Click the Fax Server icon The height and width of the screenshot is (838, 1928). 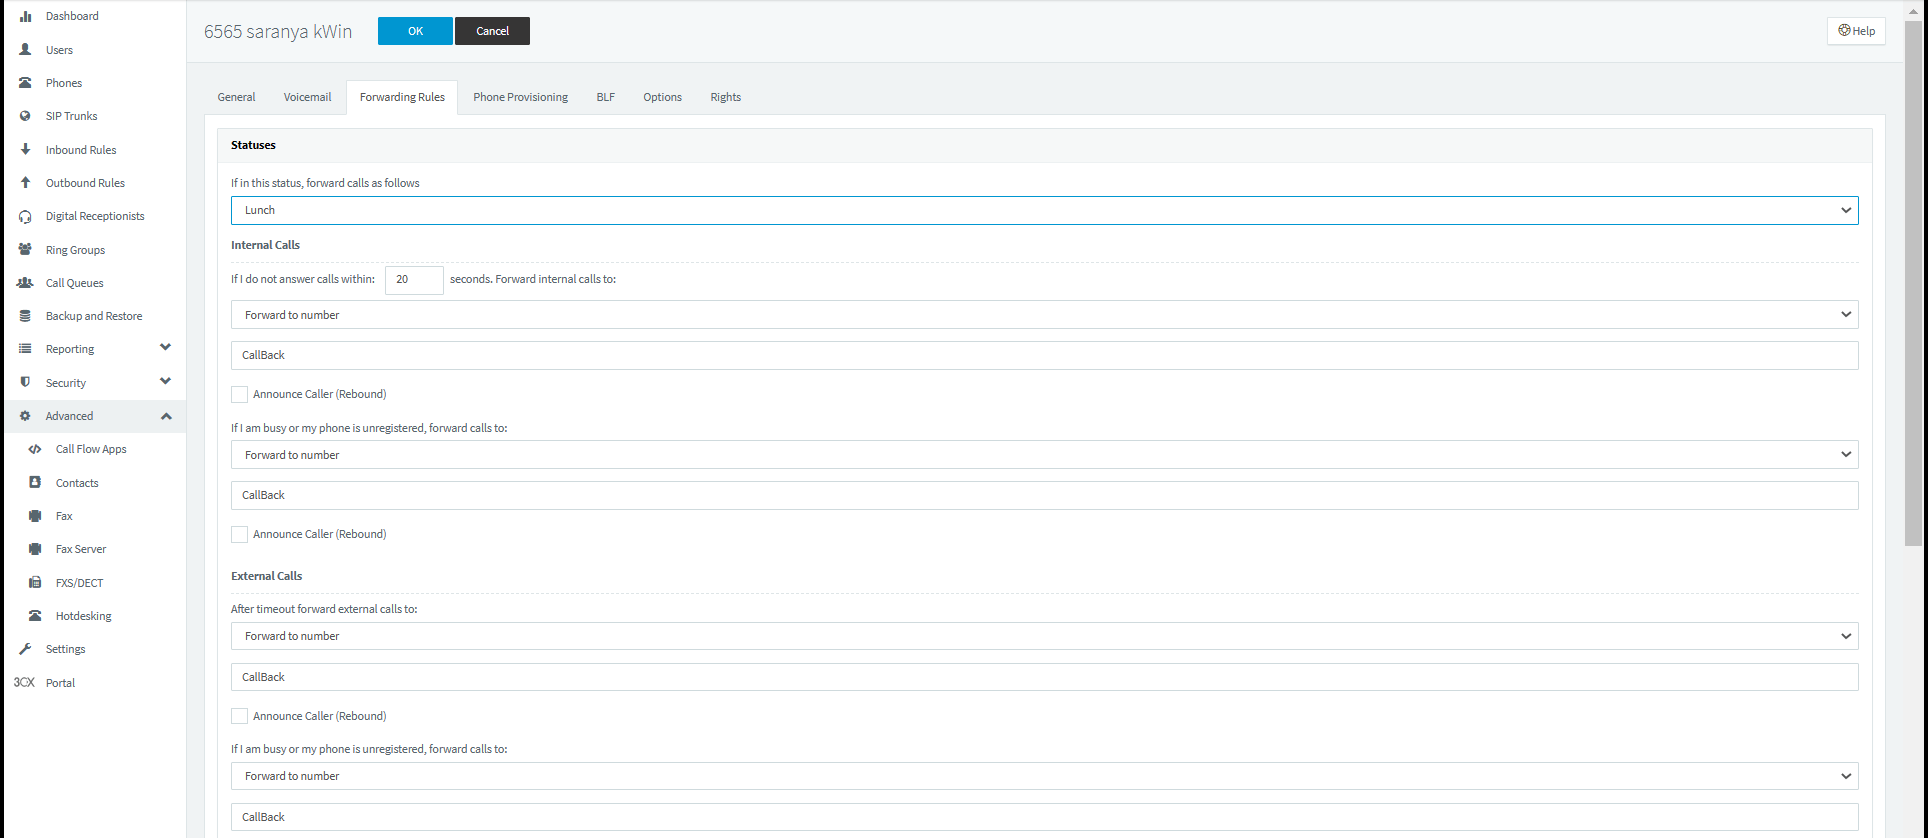click(x=35, y=549)
